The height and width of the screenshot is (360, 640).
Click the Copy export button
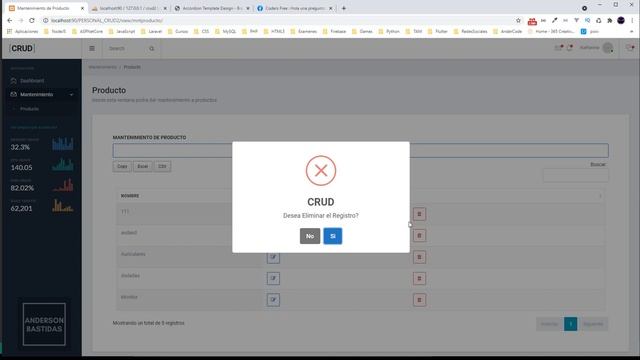122,167
